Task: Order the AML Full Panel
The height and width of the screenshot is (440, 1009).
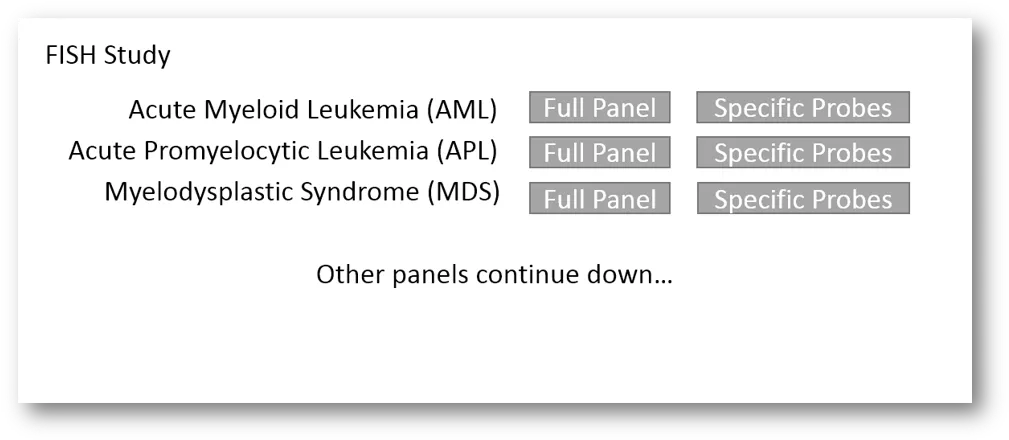Action: 600,107
